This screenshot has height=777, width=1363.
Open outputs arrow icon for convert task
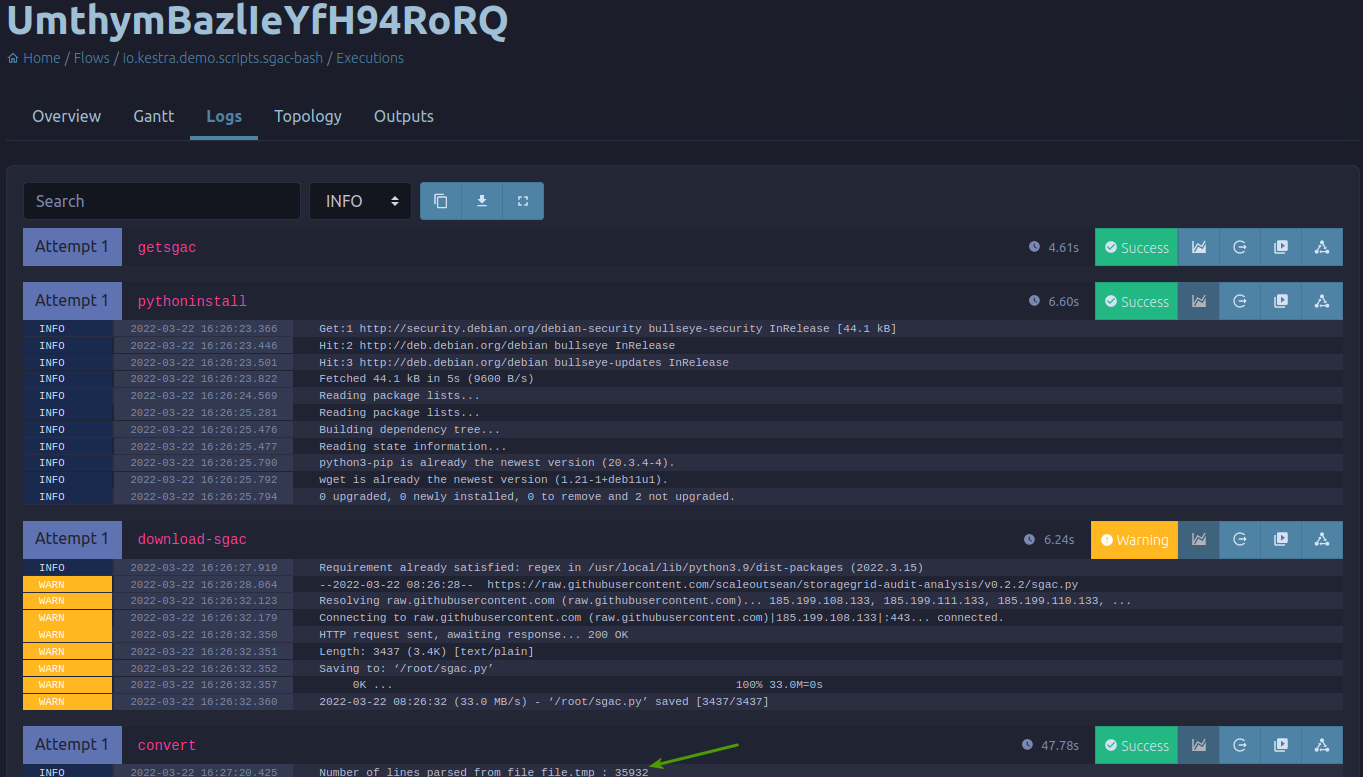pyautogui.click(x=1240, y=745)
